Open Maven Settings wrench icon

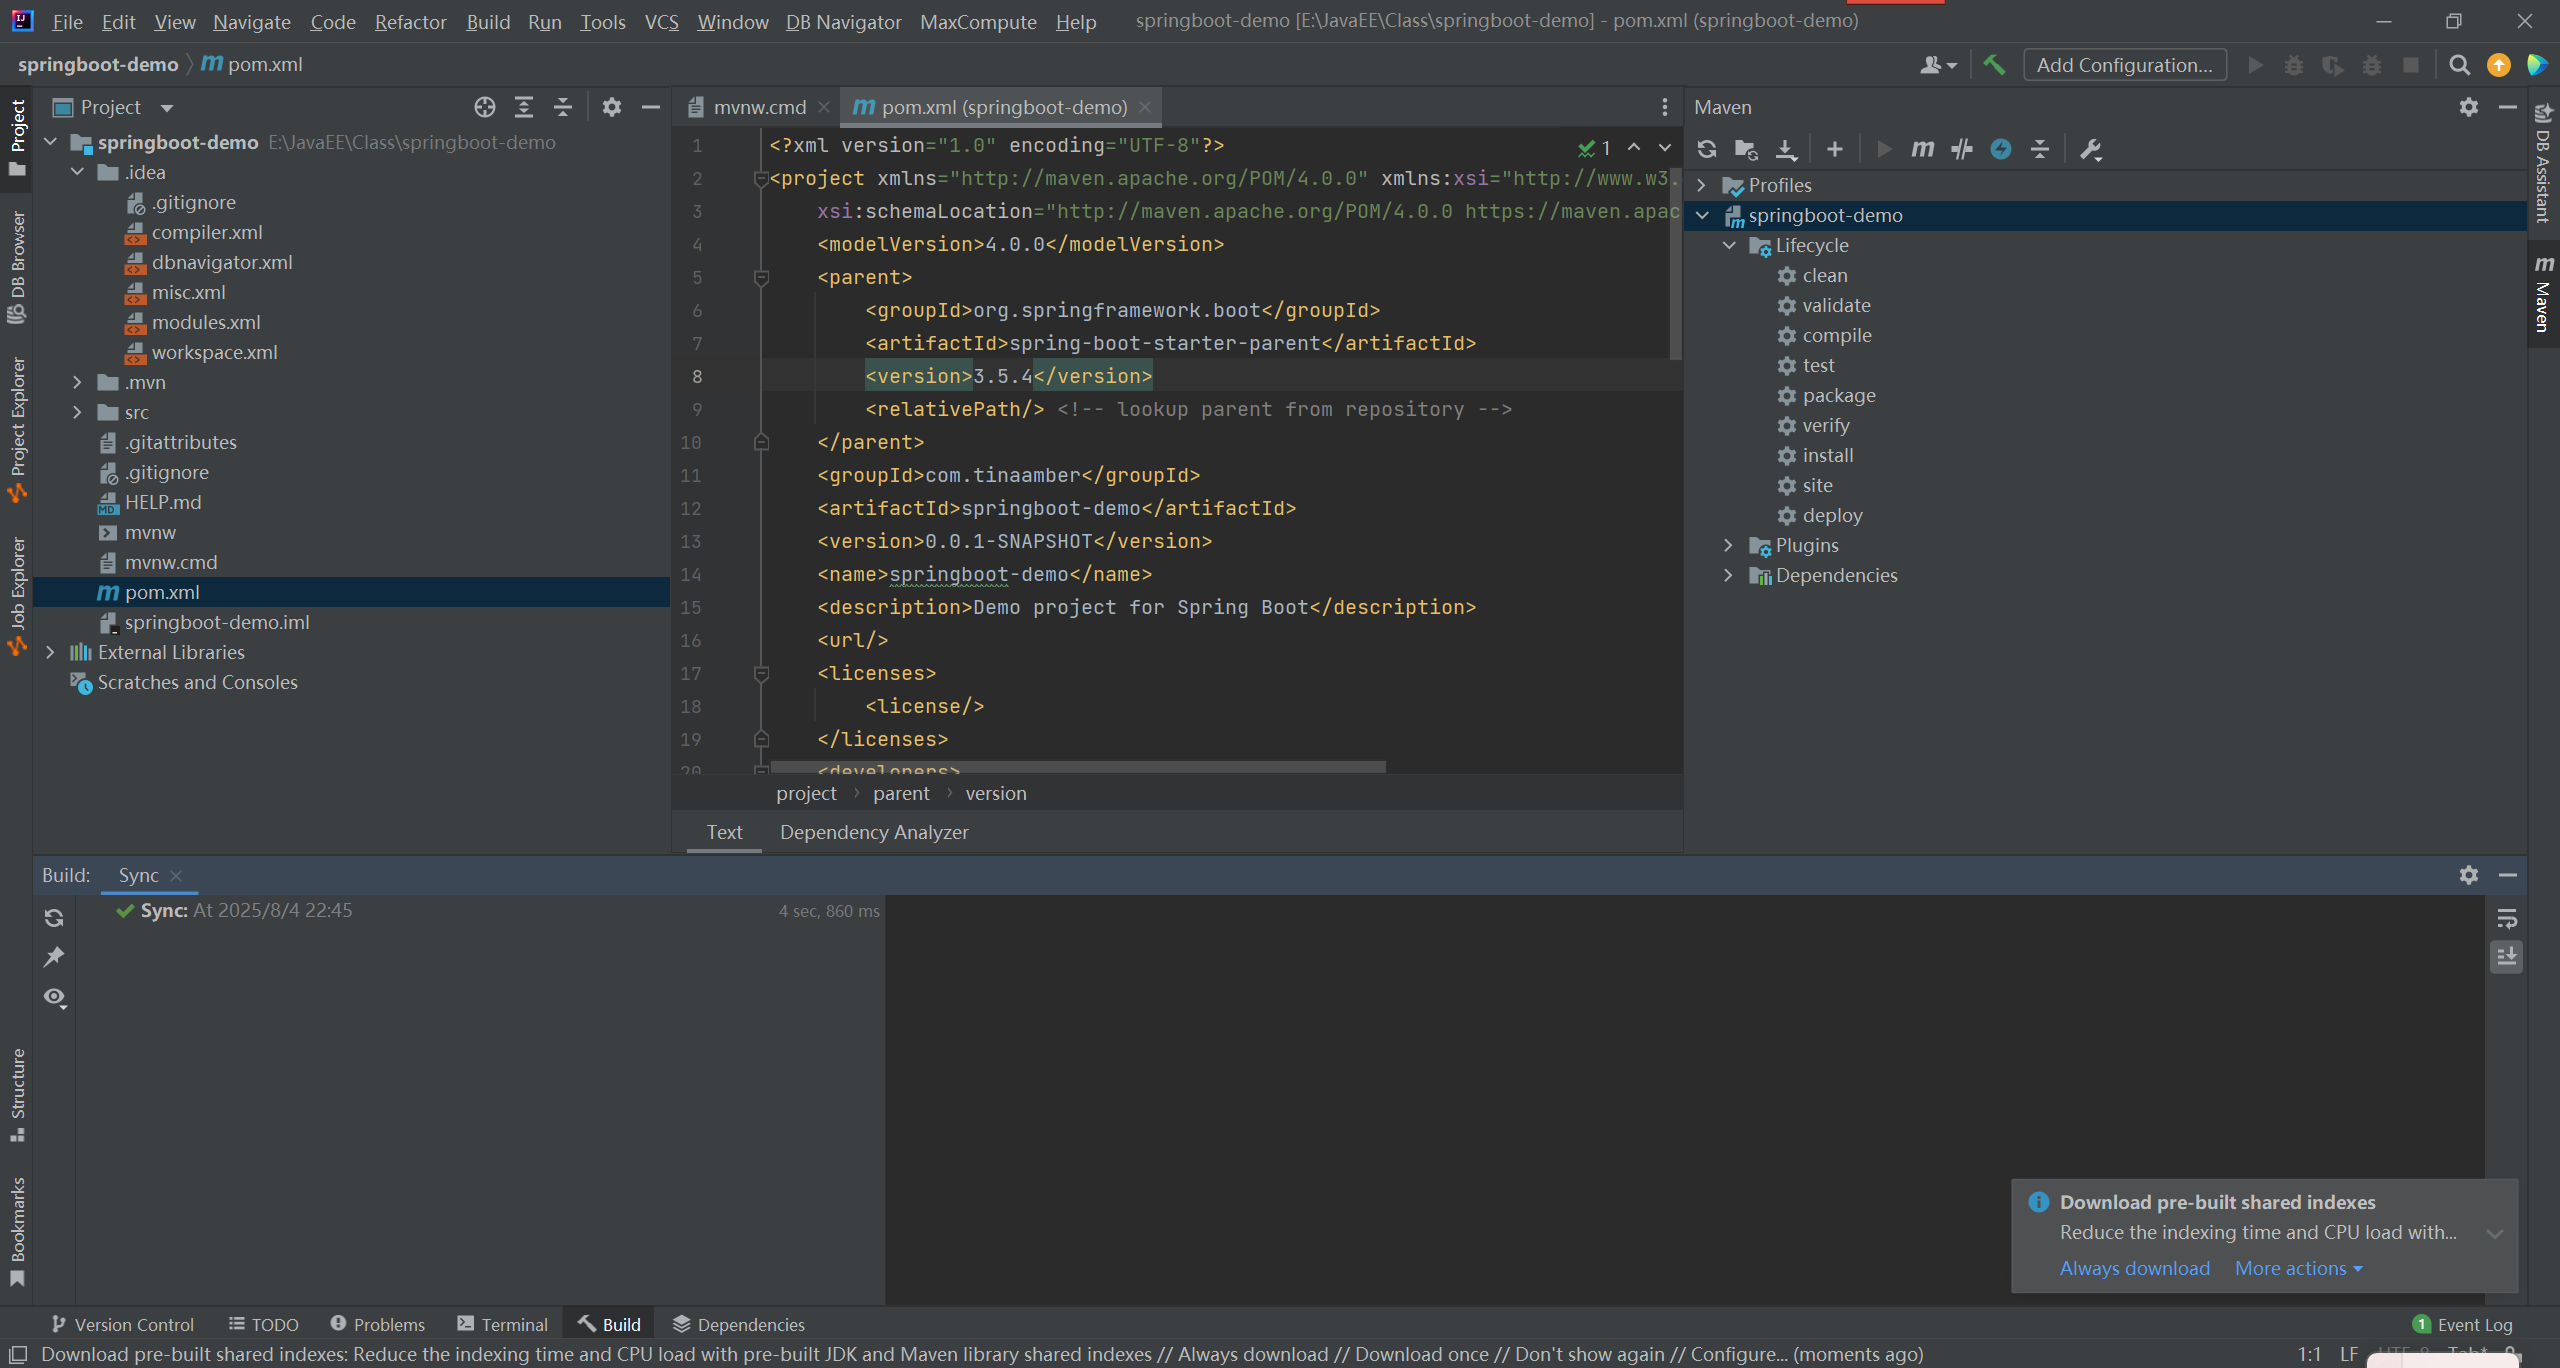point(2090,149)
